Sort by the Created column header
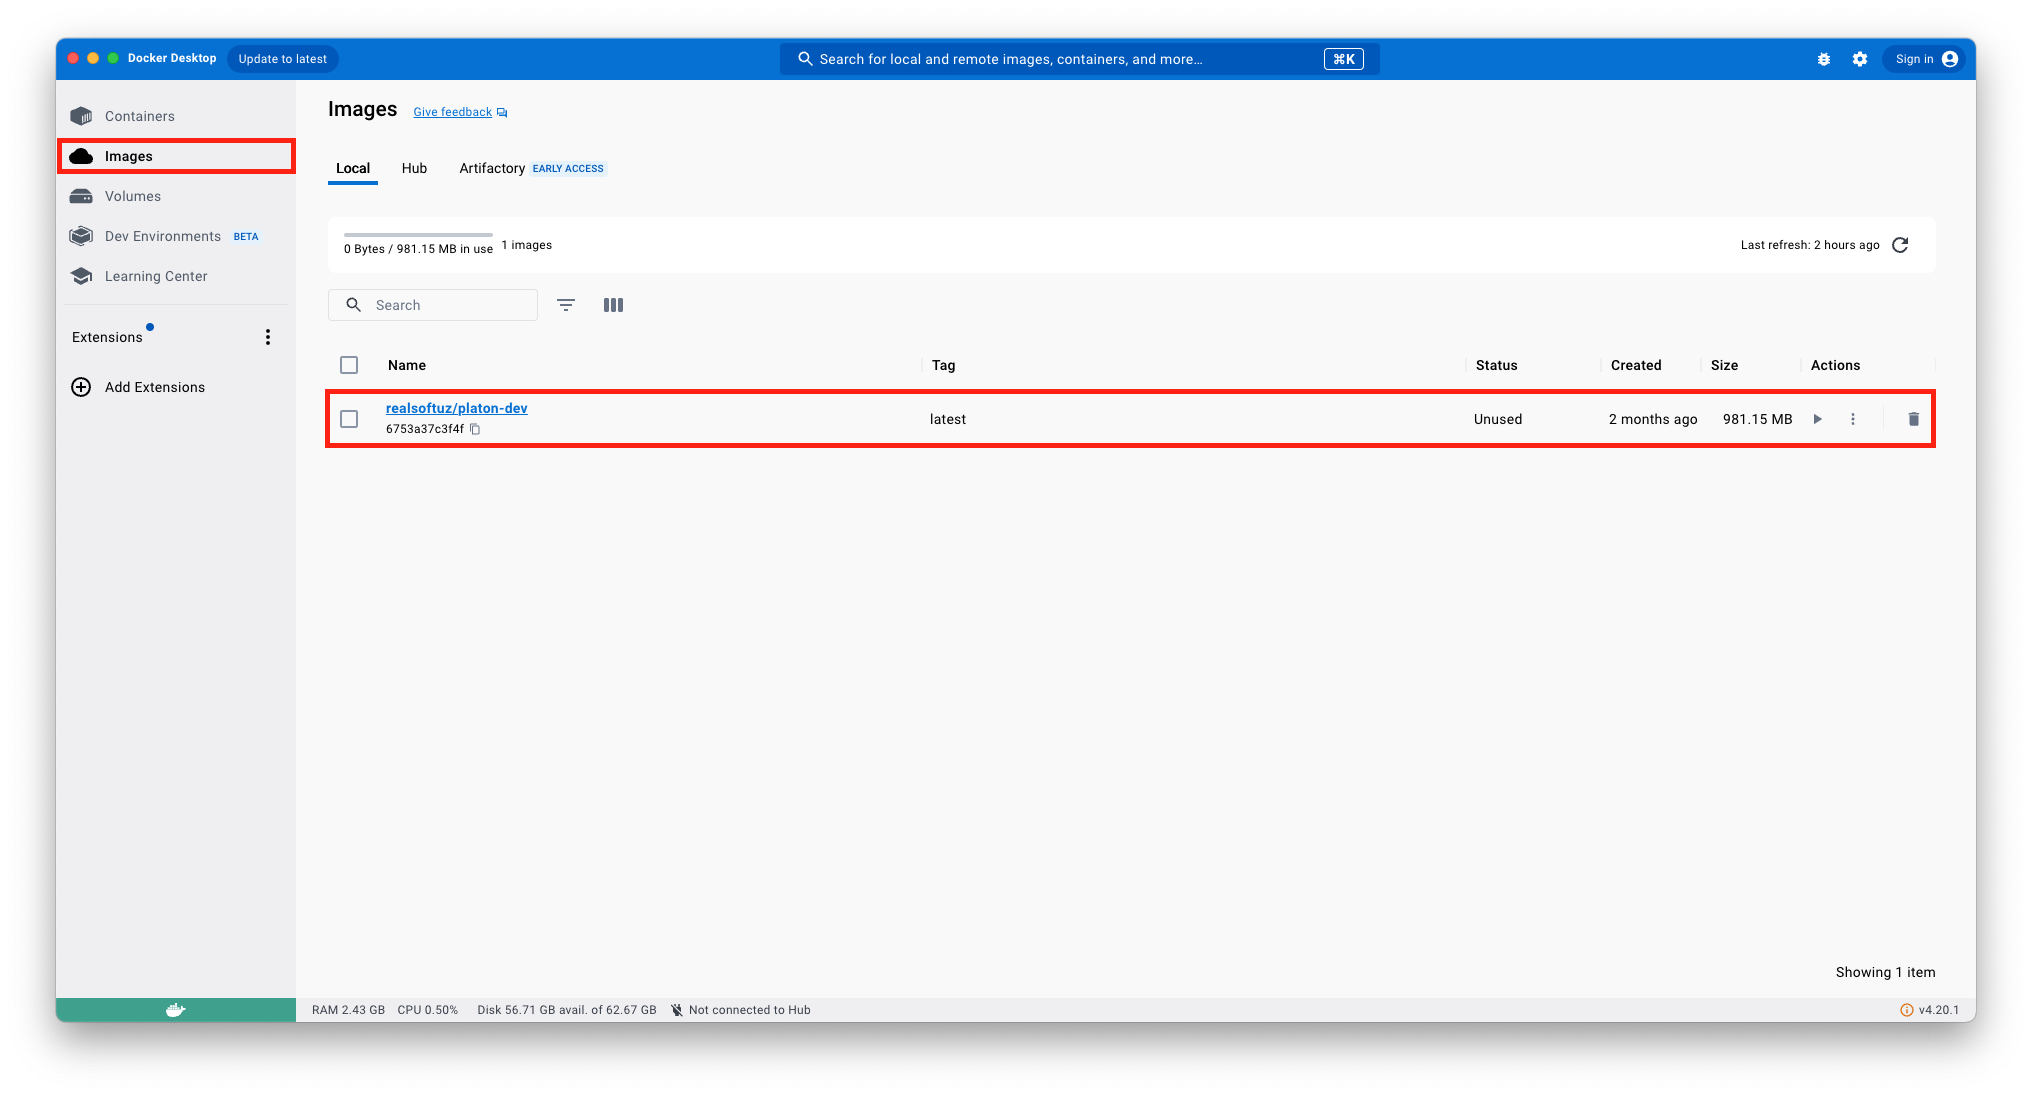 pyautogui.click(x=1636, y=365)
